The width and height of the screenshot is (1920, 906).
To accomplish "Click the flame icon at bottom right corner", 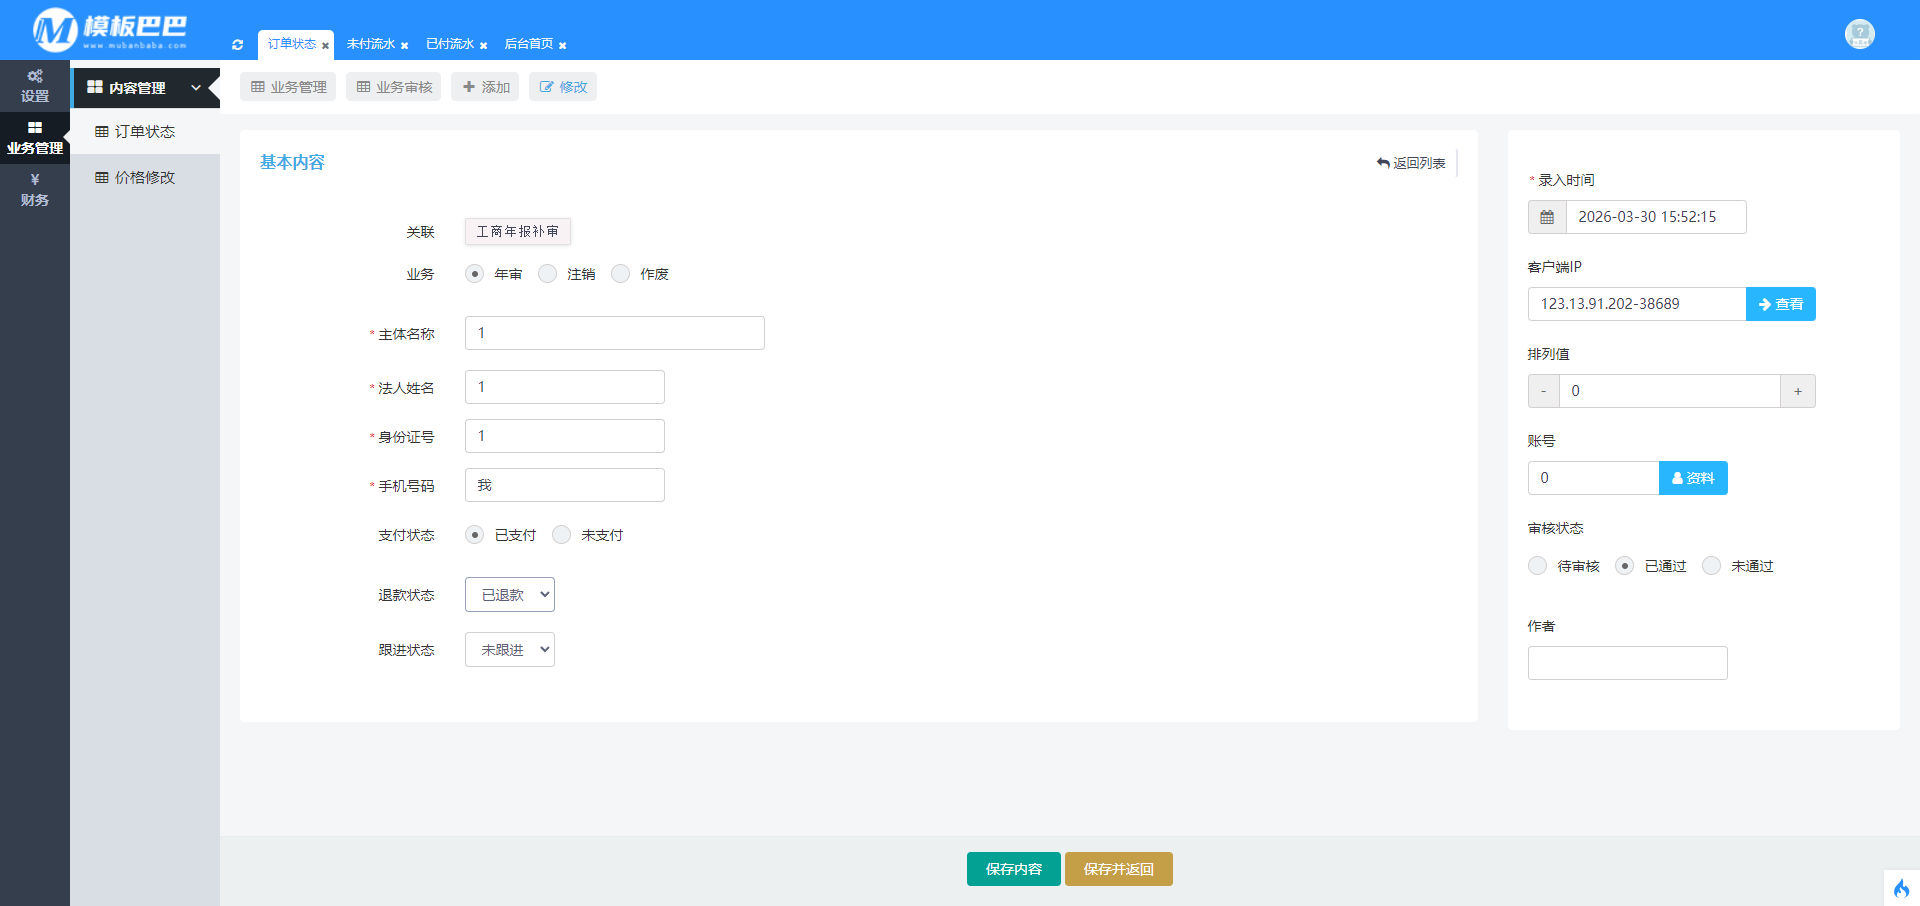I will point(1901,888).
